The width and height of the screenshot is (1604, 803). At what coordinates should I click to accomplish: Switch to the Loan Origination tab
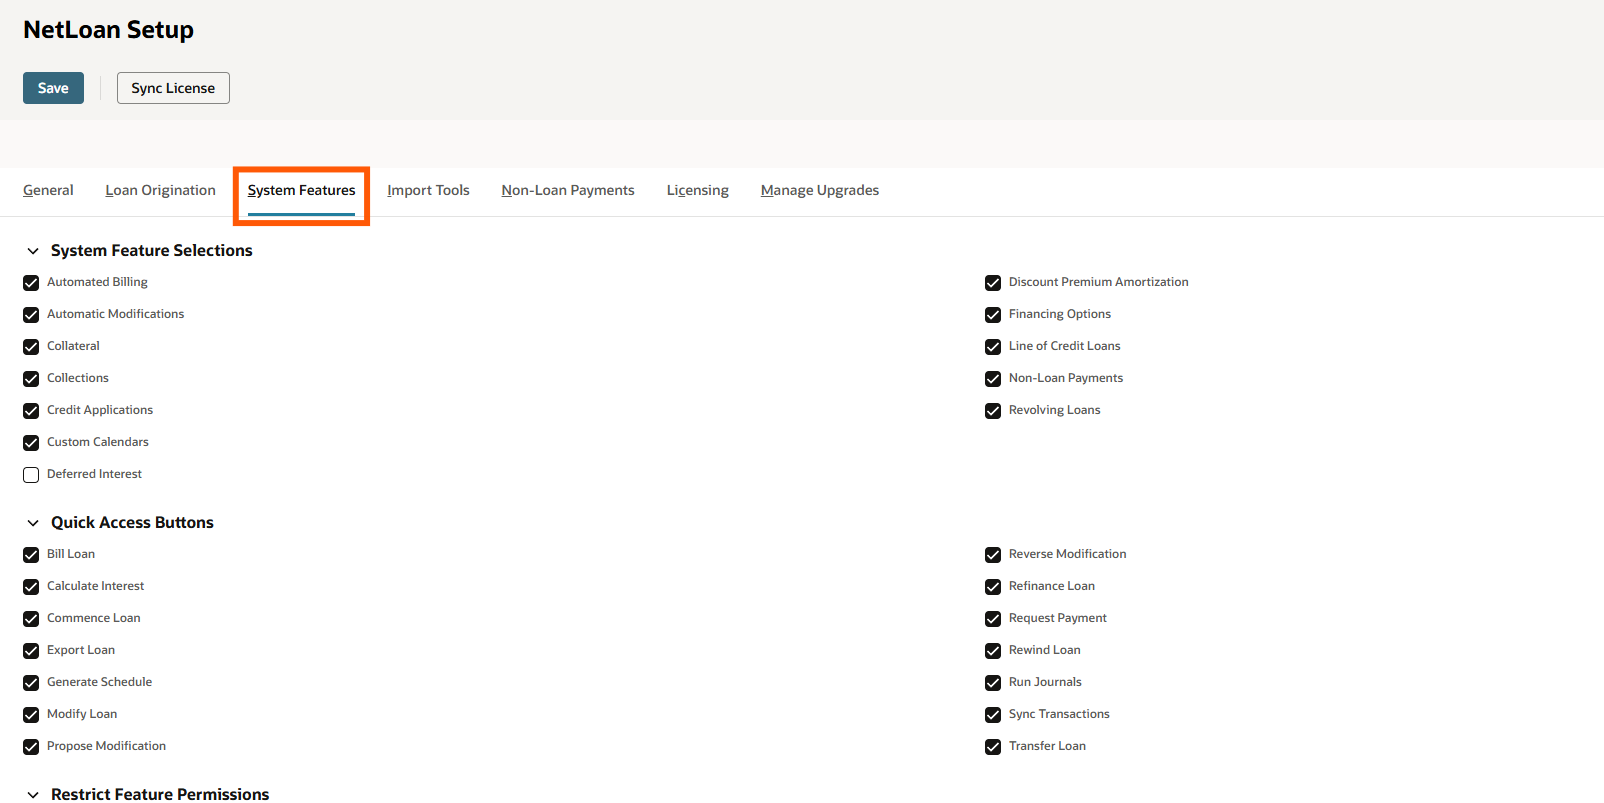[160, 190]
